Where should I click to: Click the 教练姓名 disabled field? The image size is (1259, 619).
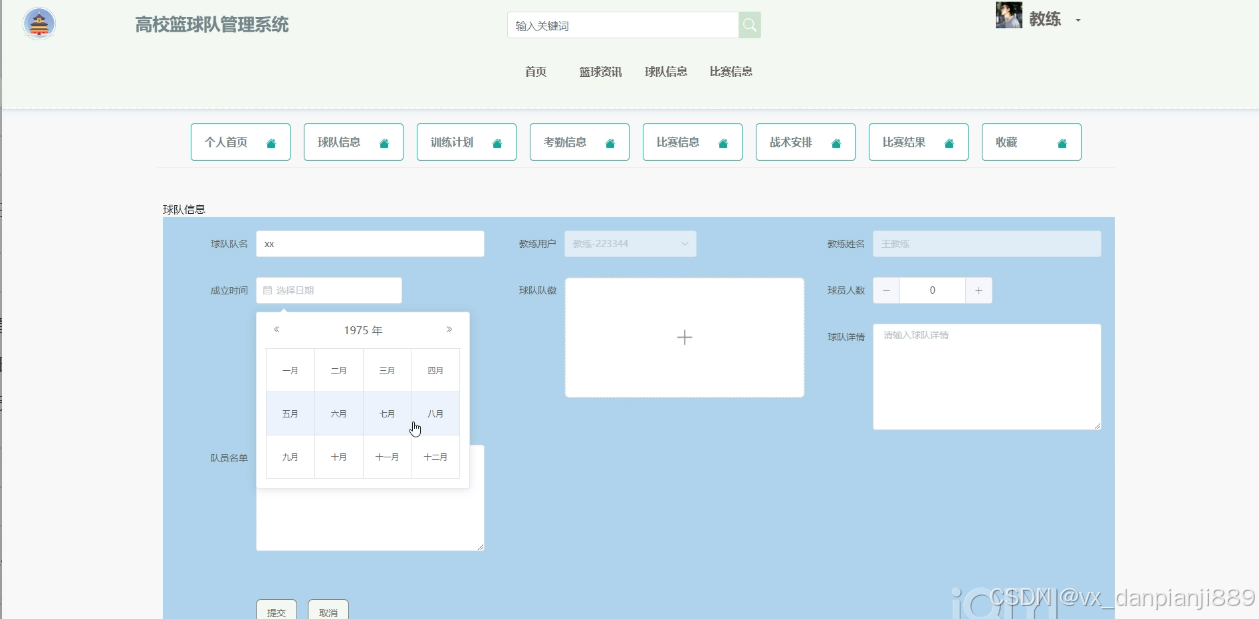click(x=987, y=243)
